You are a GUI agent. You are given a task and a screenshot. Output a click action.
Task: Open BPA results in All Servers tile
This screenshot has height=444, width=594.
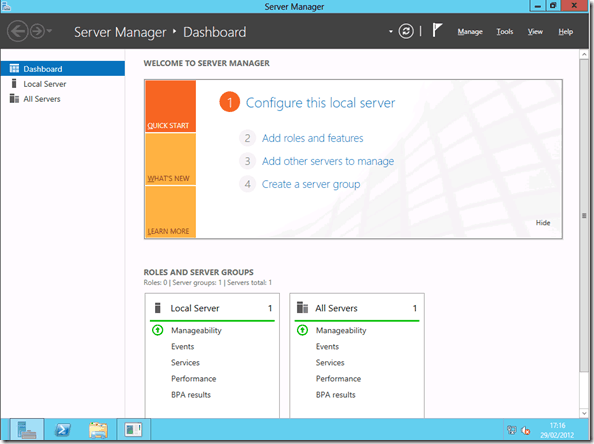pos(336,395)
